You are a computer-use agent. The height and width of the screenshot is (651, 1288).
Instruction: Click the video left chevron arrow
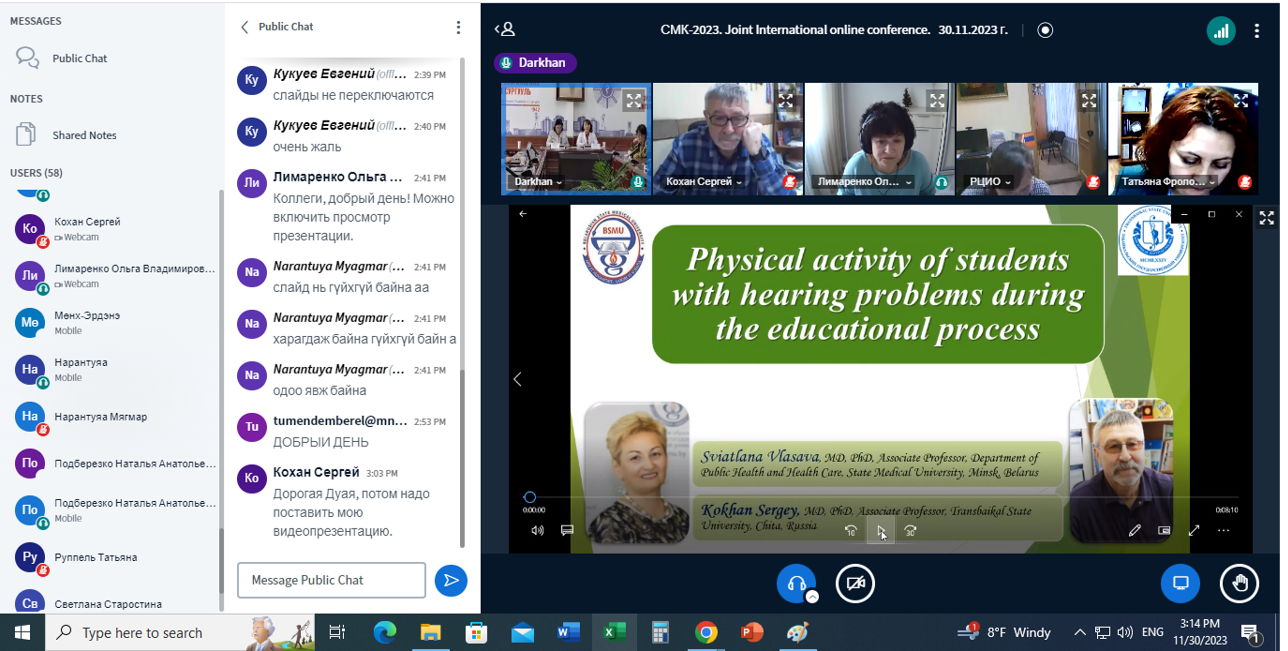pyautogui.click(x=517, y=379)
